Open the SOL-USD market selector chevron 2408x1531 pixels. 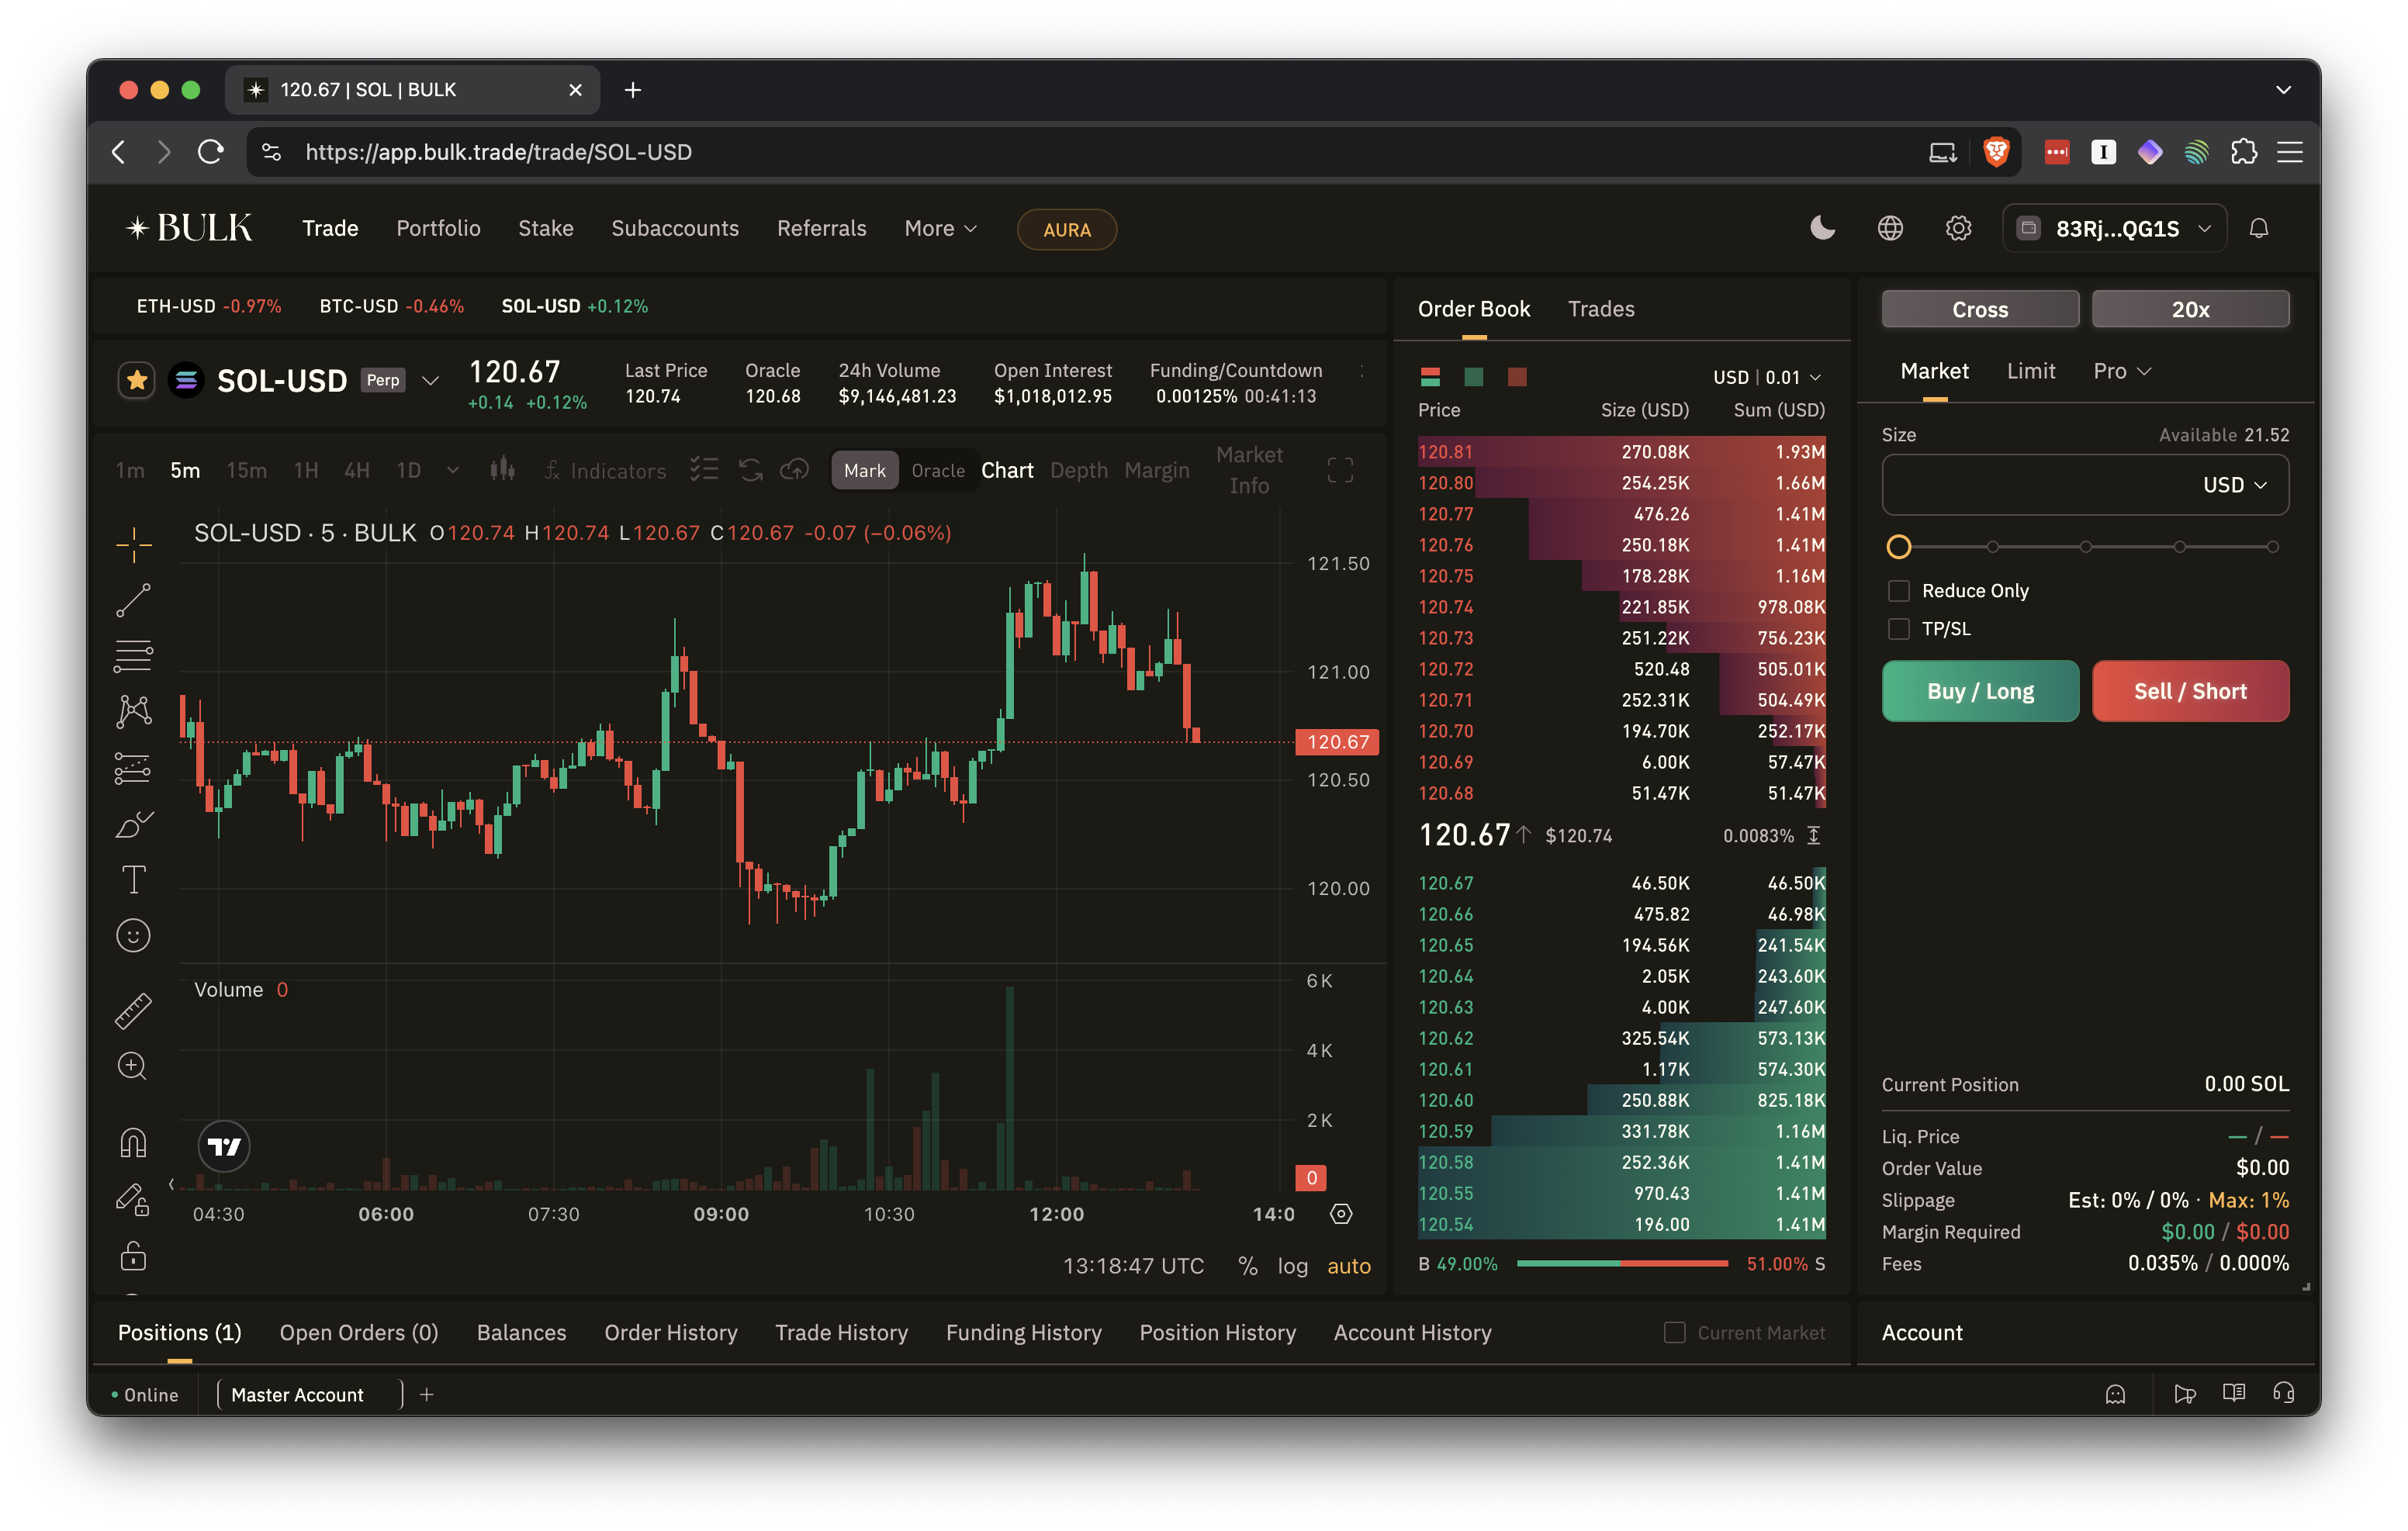pos(430,381)
